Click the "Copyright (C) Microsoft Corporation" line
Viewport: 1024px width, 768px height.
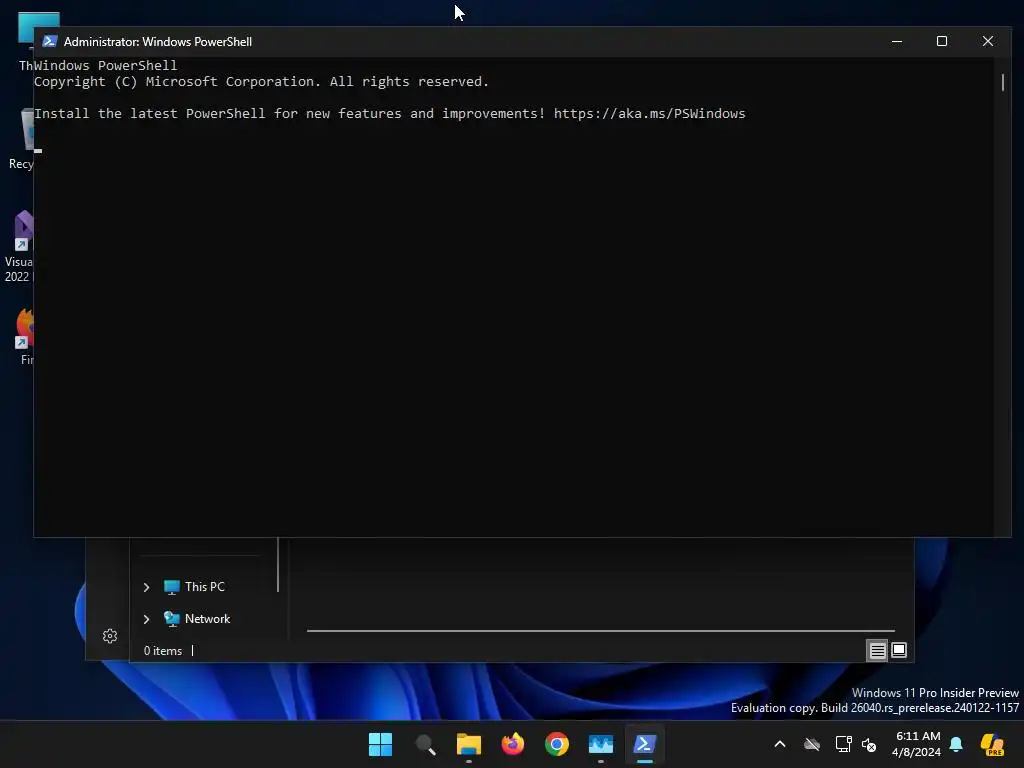pyautogui.click(x=261, y=82)
